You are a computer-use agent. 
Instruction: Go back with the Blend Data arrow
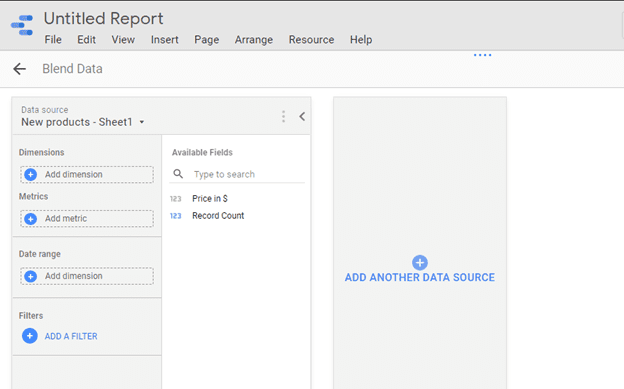click(x=20, y=69)
